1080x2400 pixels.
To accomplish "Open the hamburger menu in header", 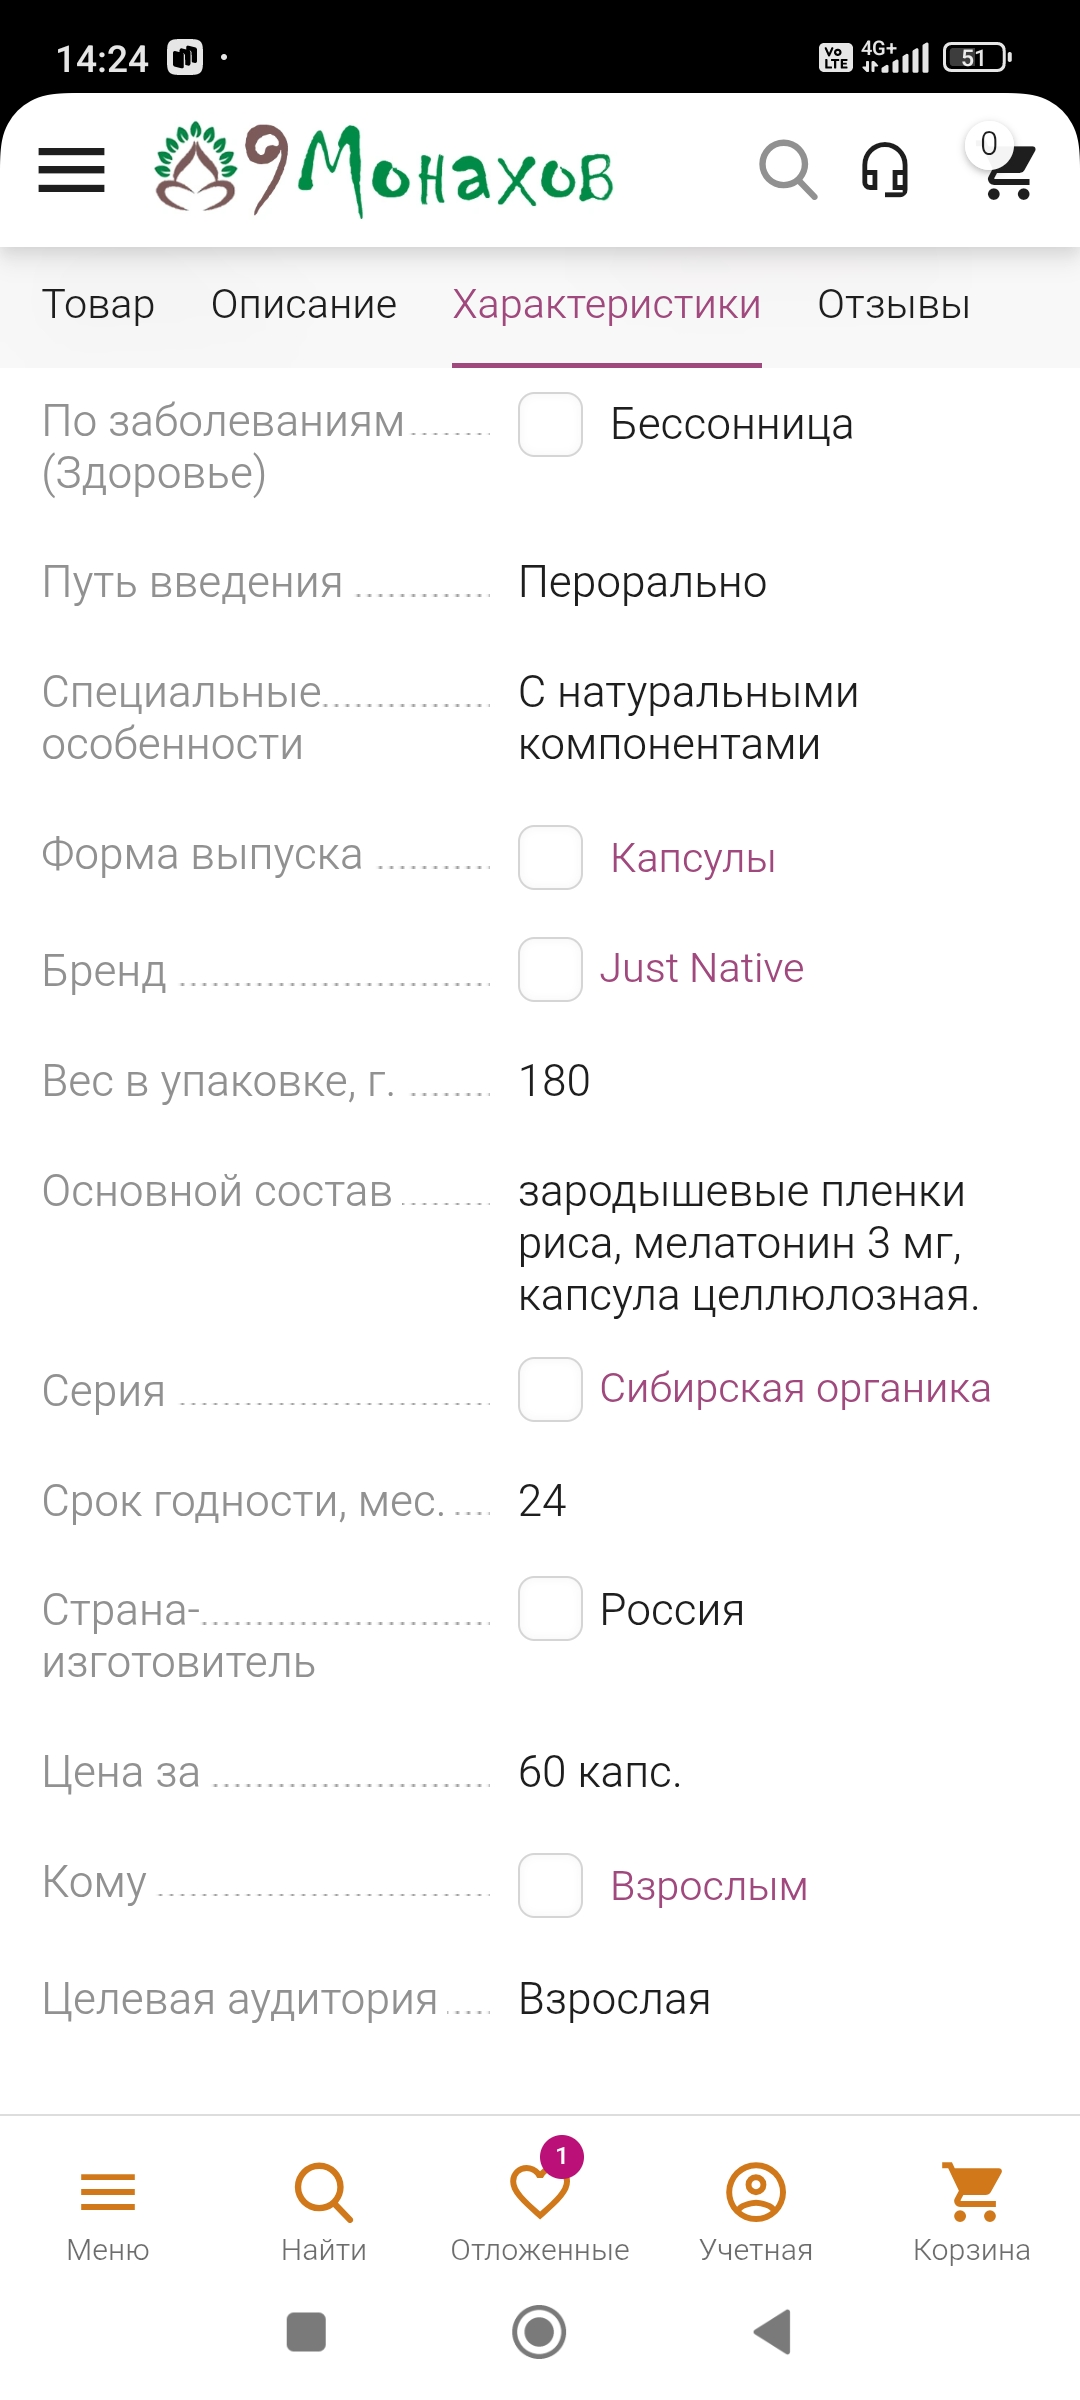I will tap(71, 170).
